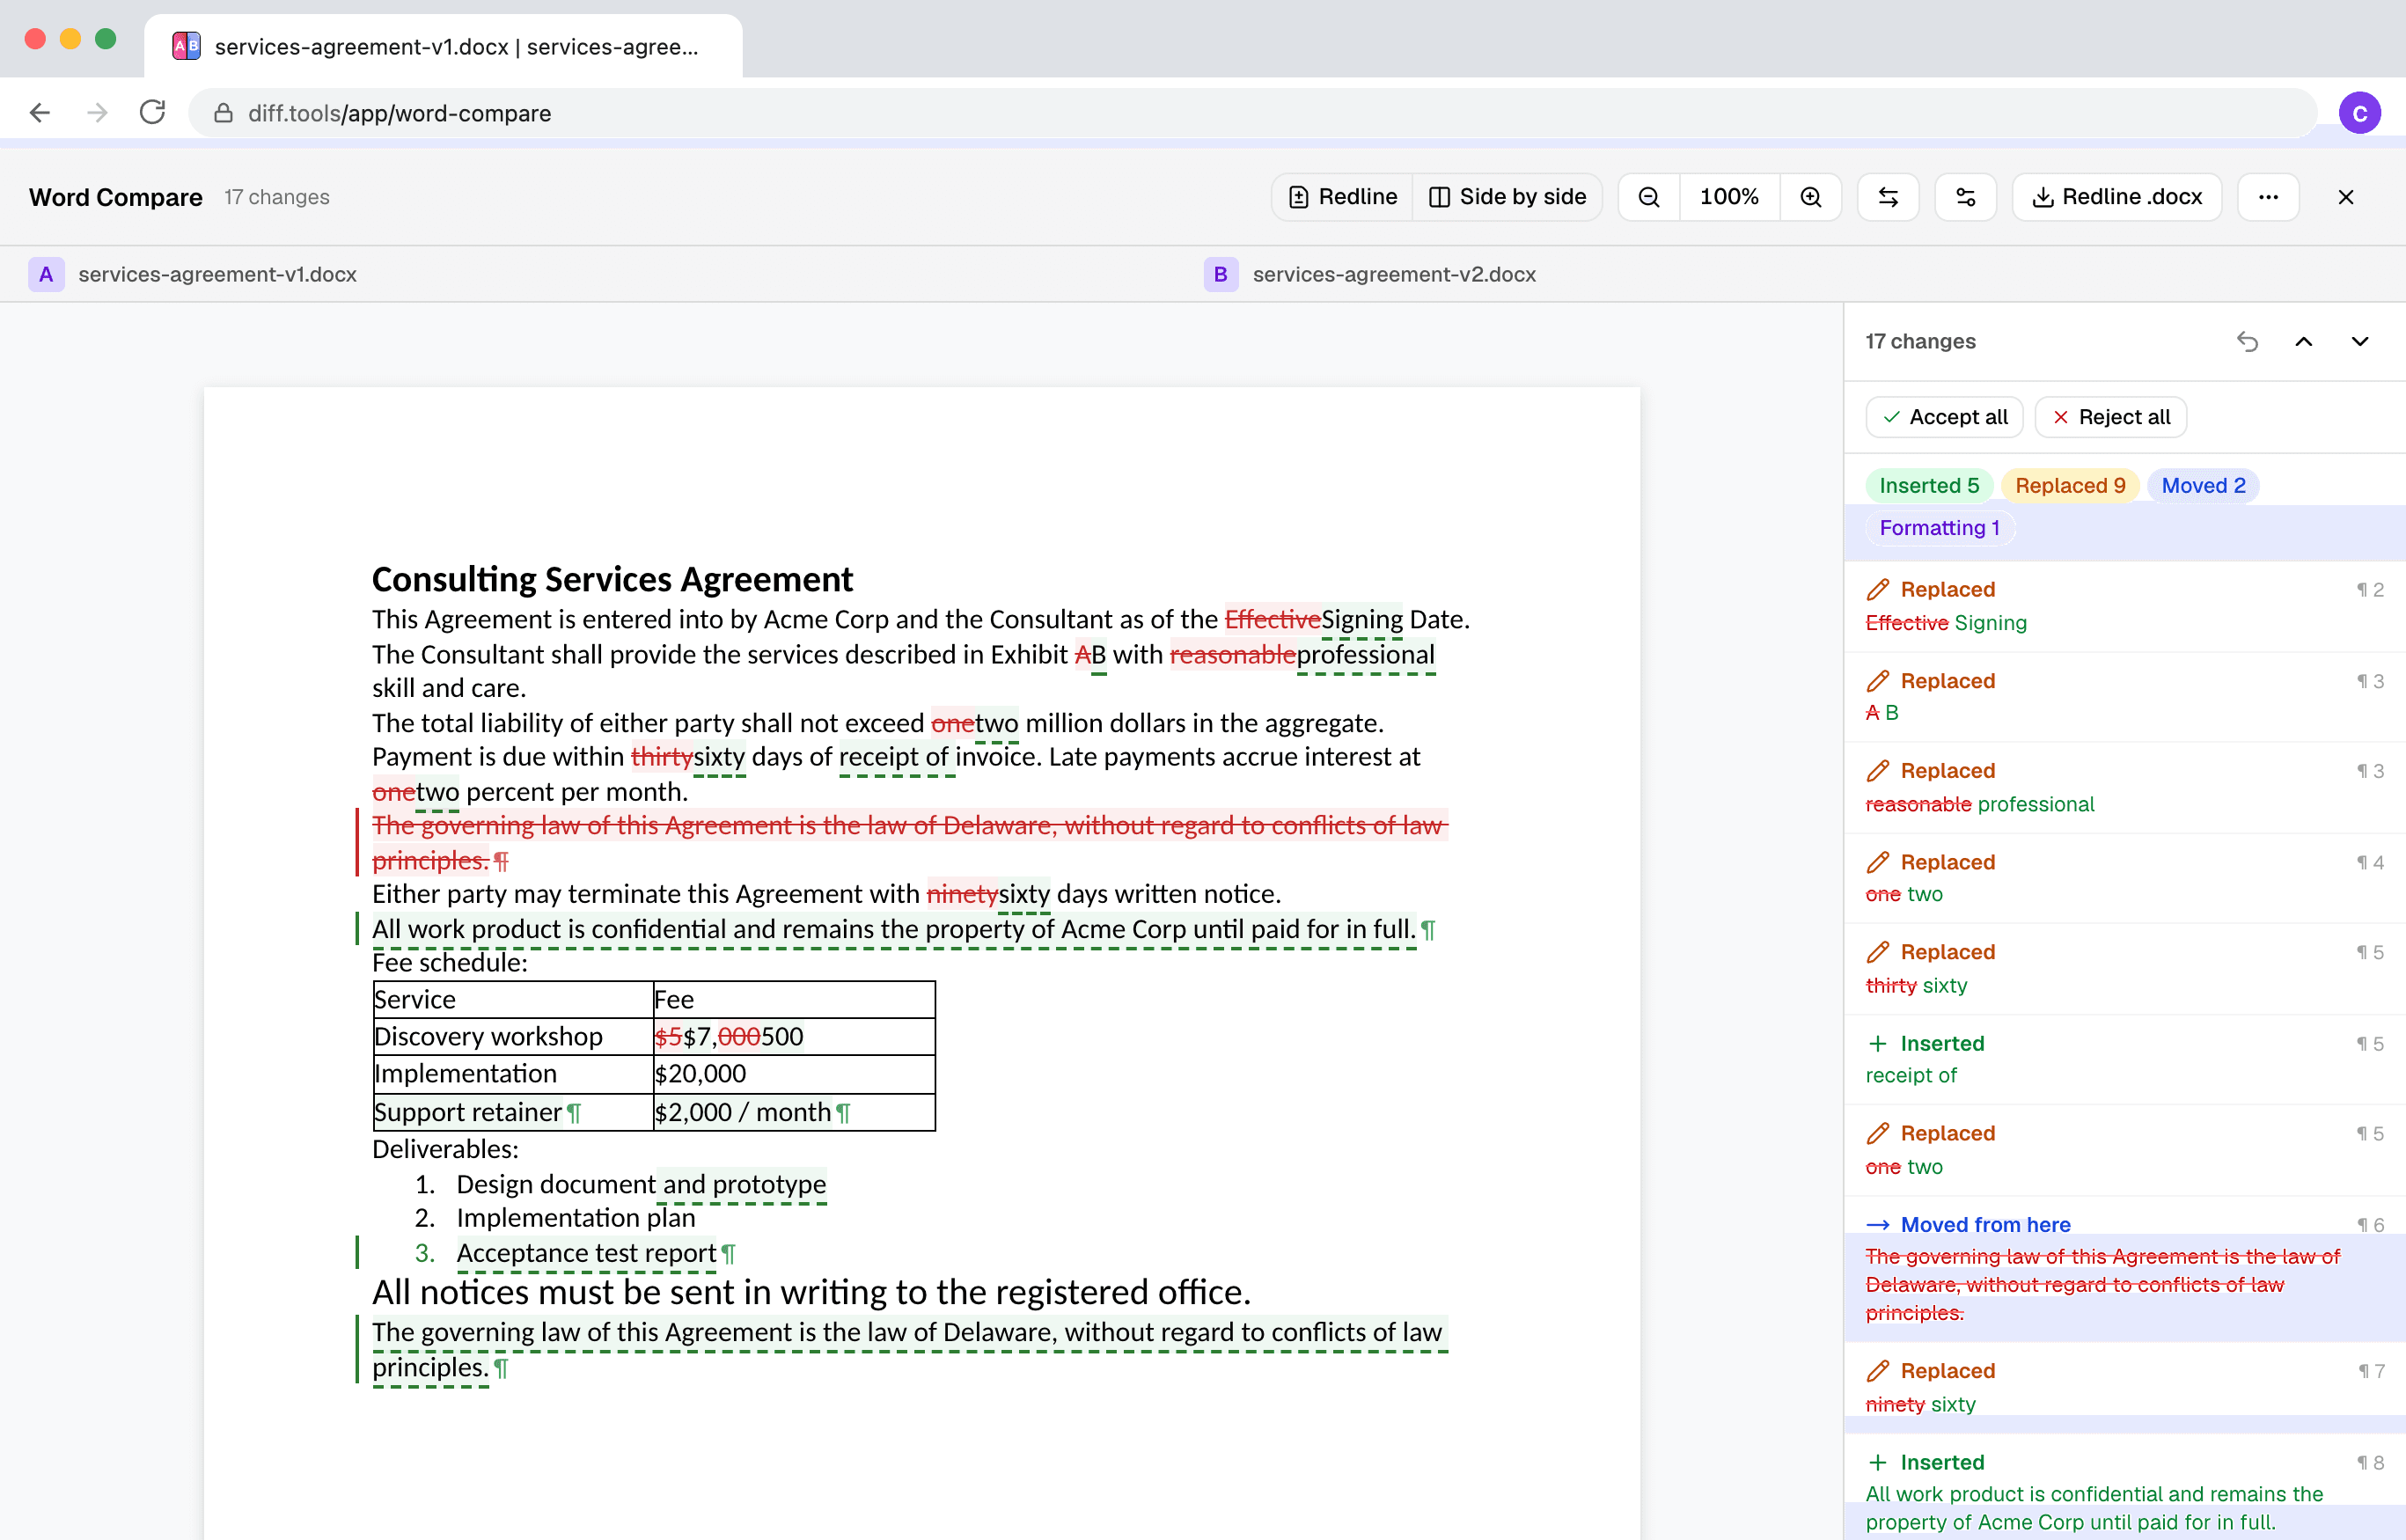Zoom in on the document

tap(1810, 197)
